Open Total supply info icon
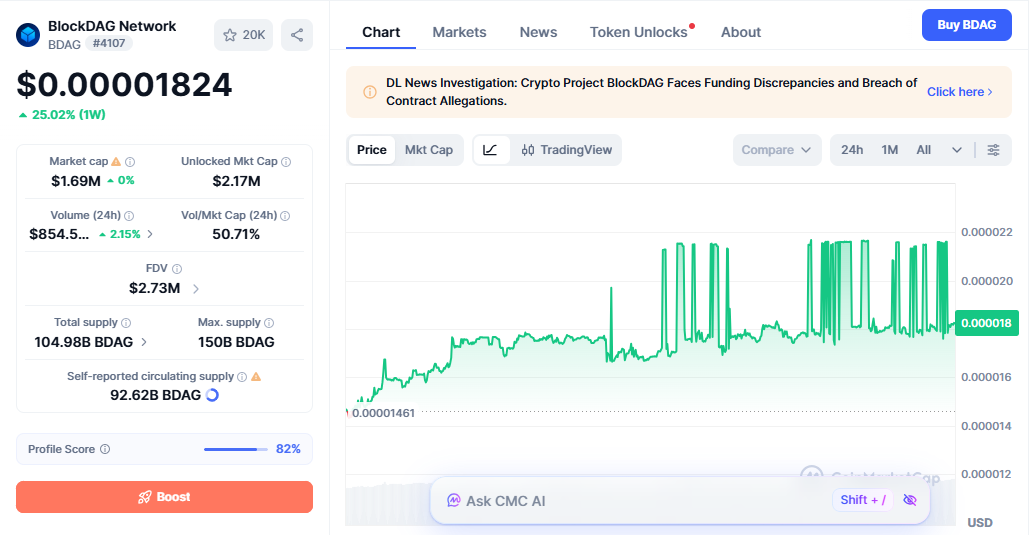Screen dimensions: 1029x535 tap(126, 322)
